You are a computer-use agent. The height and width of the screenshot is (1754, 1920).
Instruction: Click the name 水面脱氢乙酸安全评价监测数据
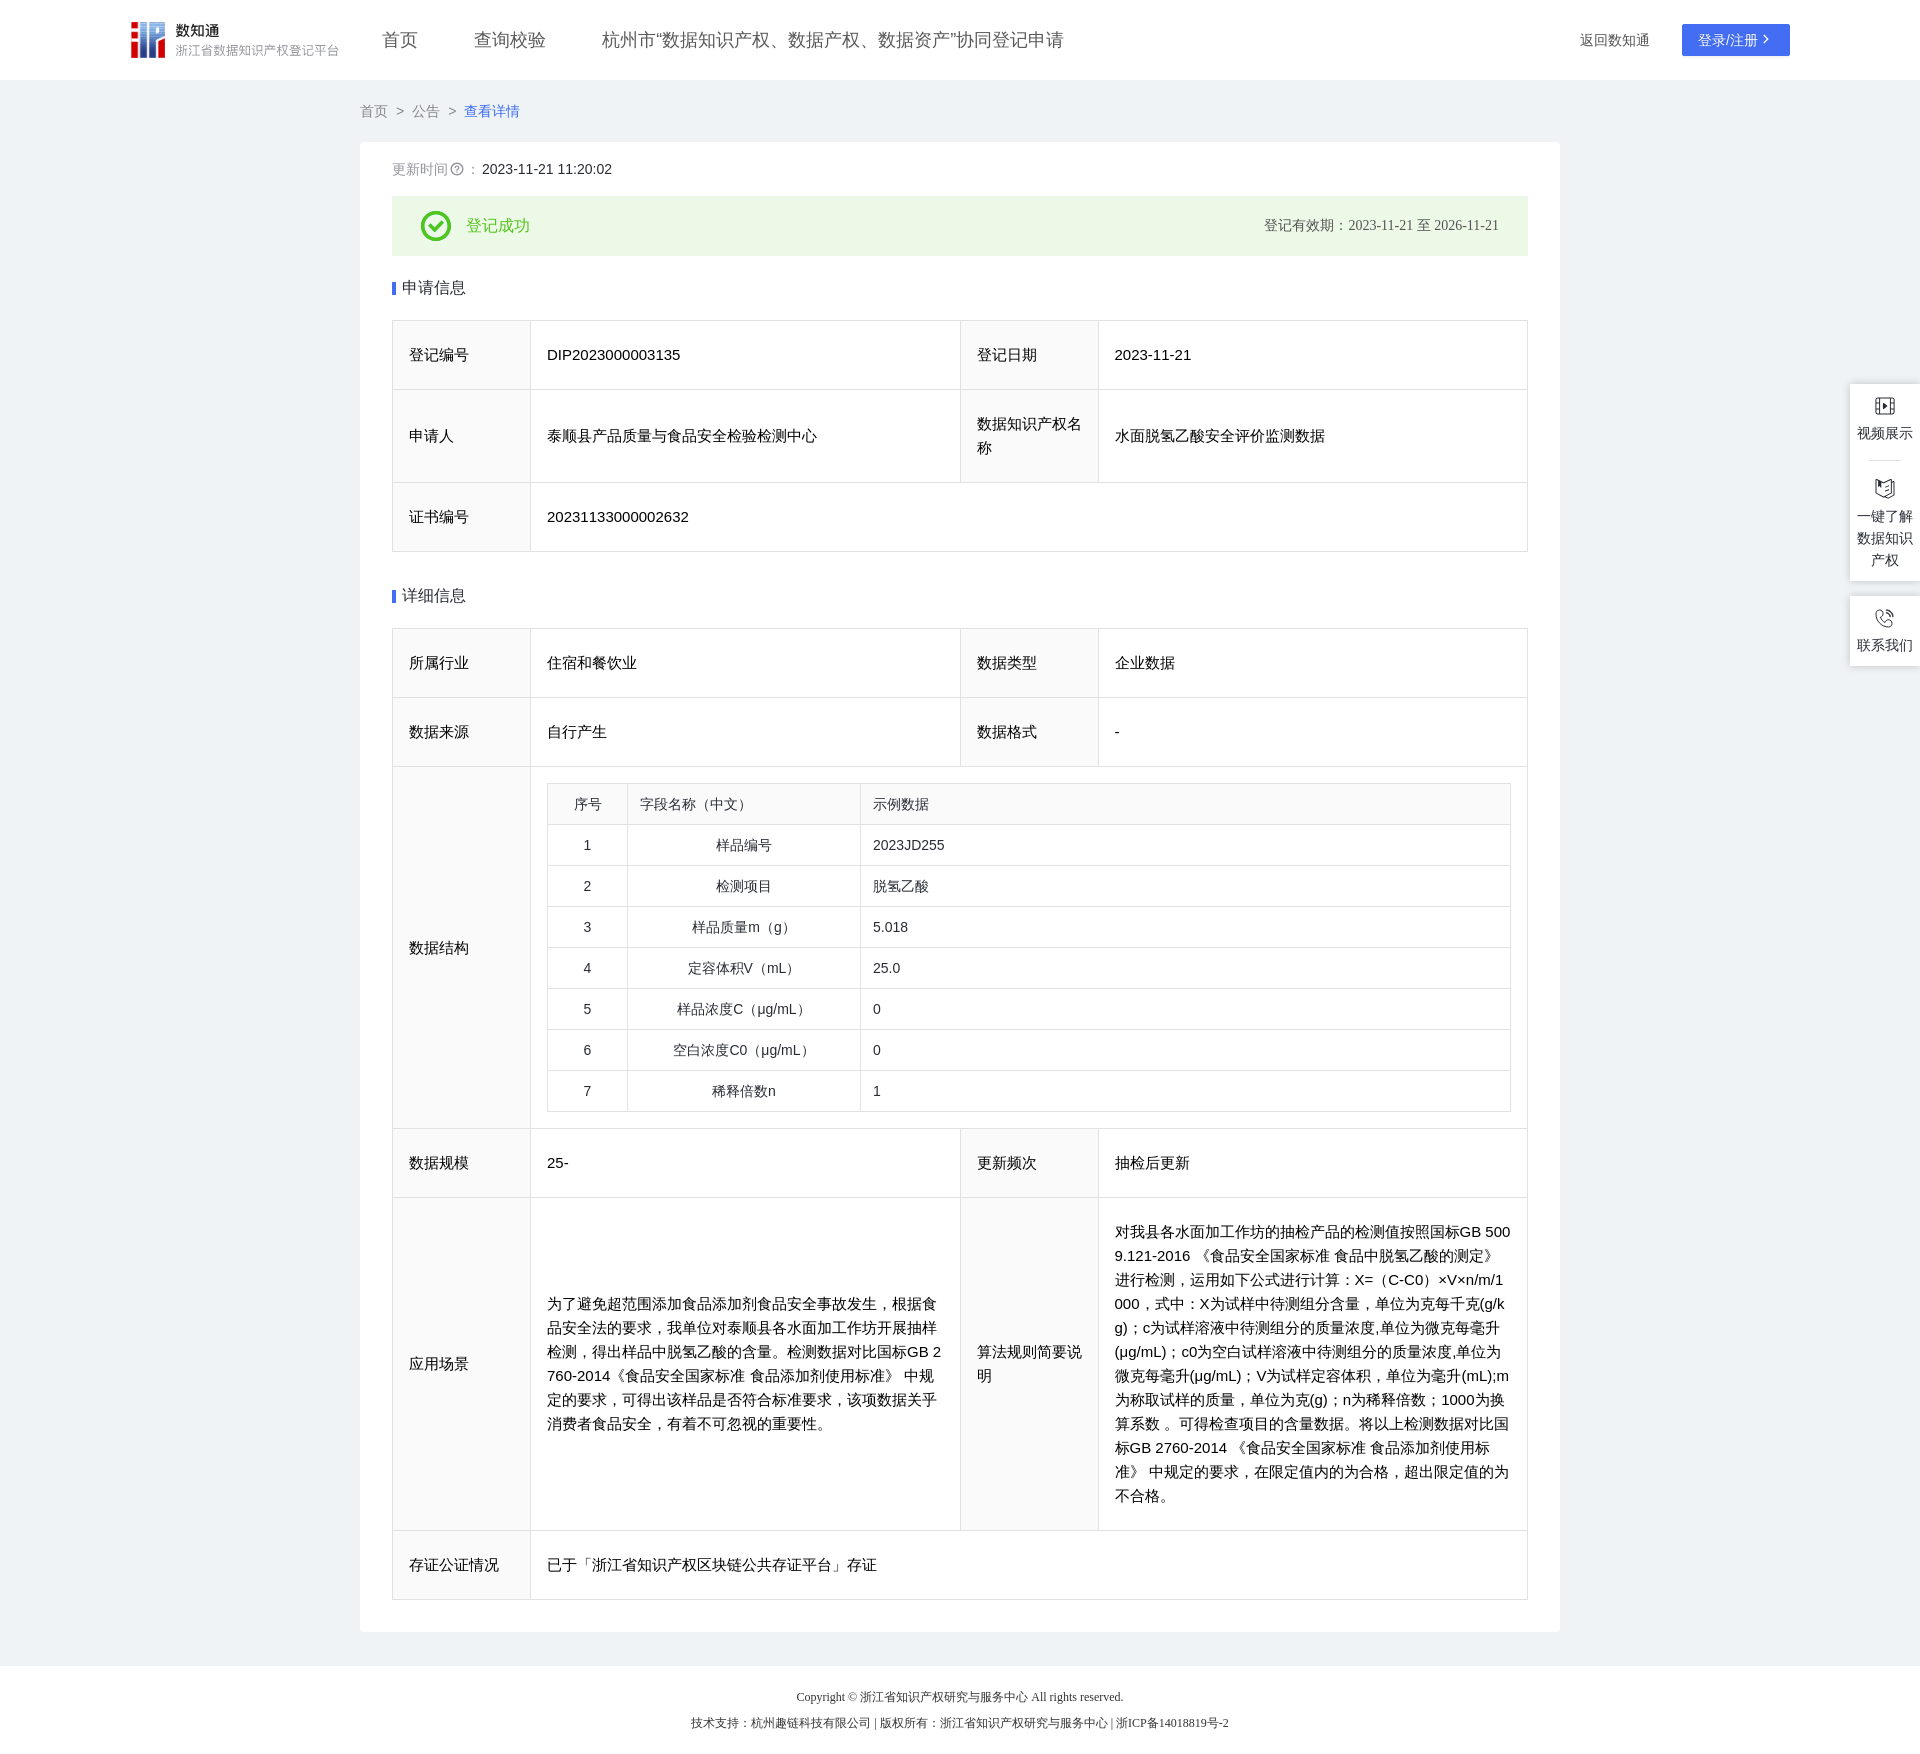pyautogui.click(x=1219, y=436)
